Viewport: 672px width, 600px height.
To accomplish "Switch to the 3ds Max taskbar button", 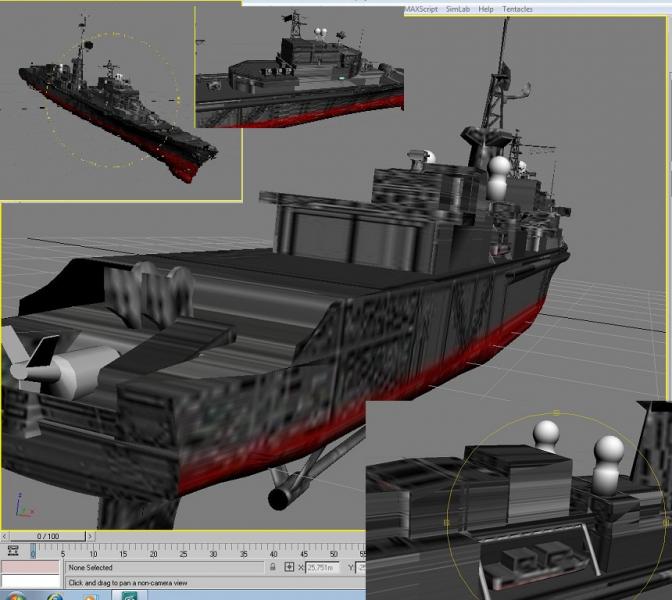I will [x=129, y=596].
